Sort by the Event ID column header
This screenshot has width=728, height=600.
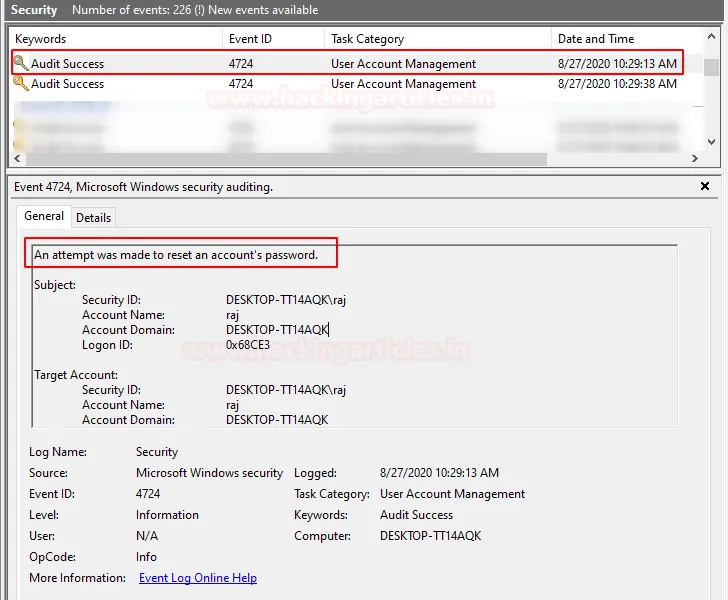click(x=273, y=39)
